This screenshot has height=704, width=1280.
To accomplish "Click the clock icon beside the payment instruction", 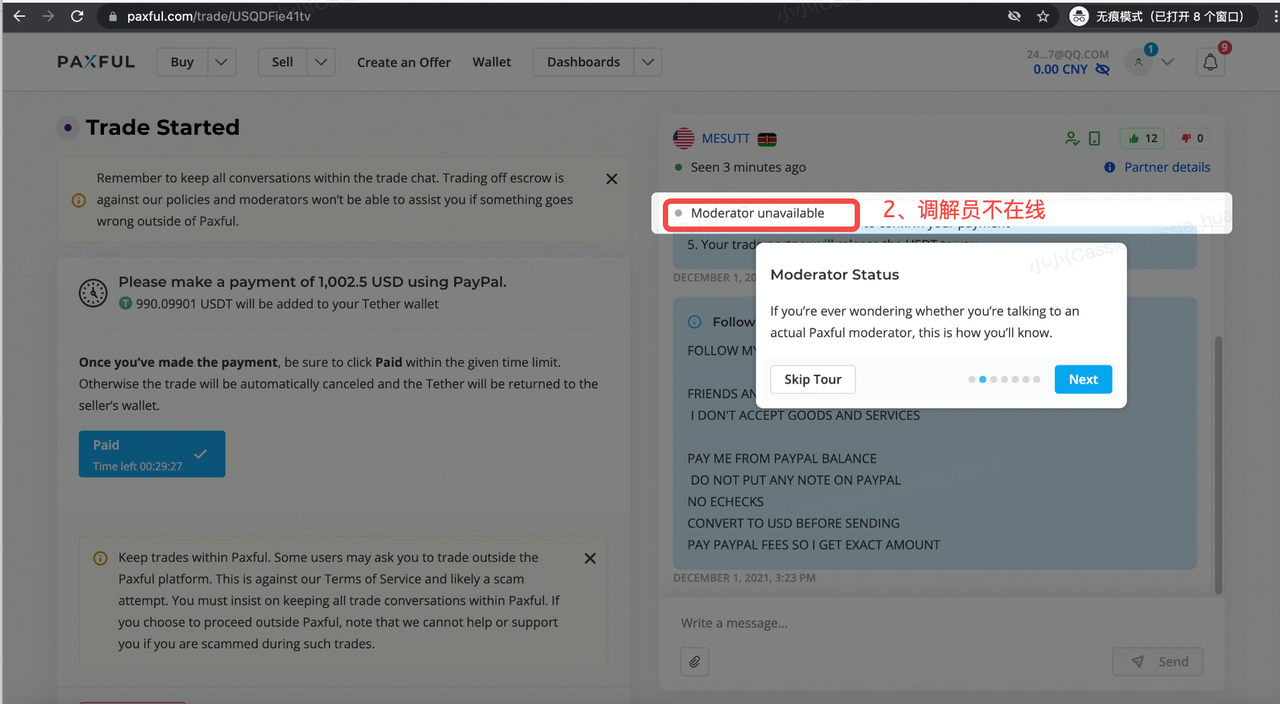I will pos(93,292).
